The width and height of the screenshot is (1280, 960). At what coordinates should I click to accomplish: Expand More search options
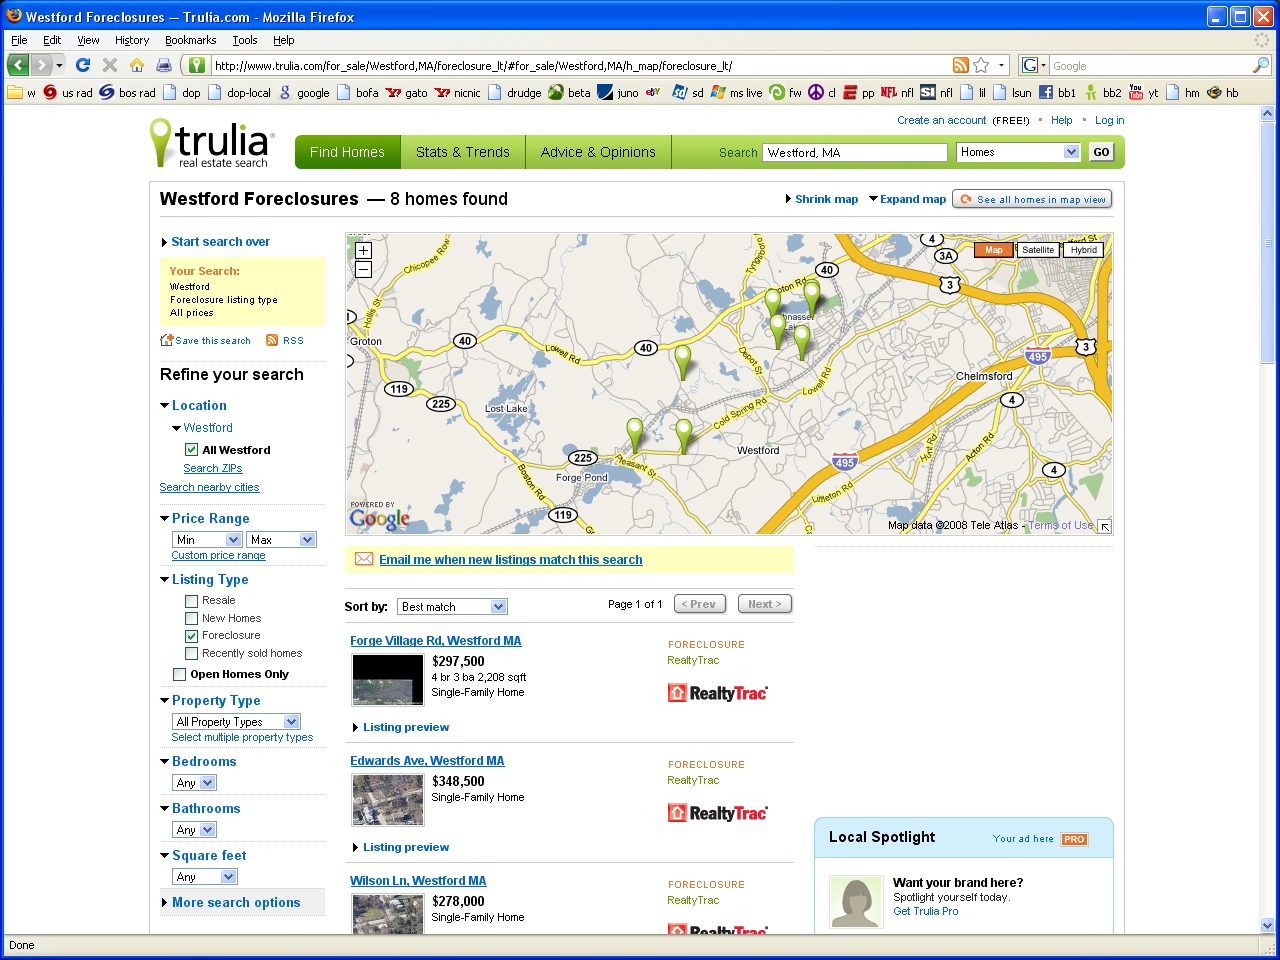coord(236,902)
